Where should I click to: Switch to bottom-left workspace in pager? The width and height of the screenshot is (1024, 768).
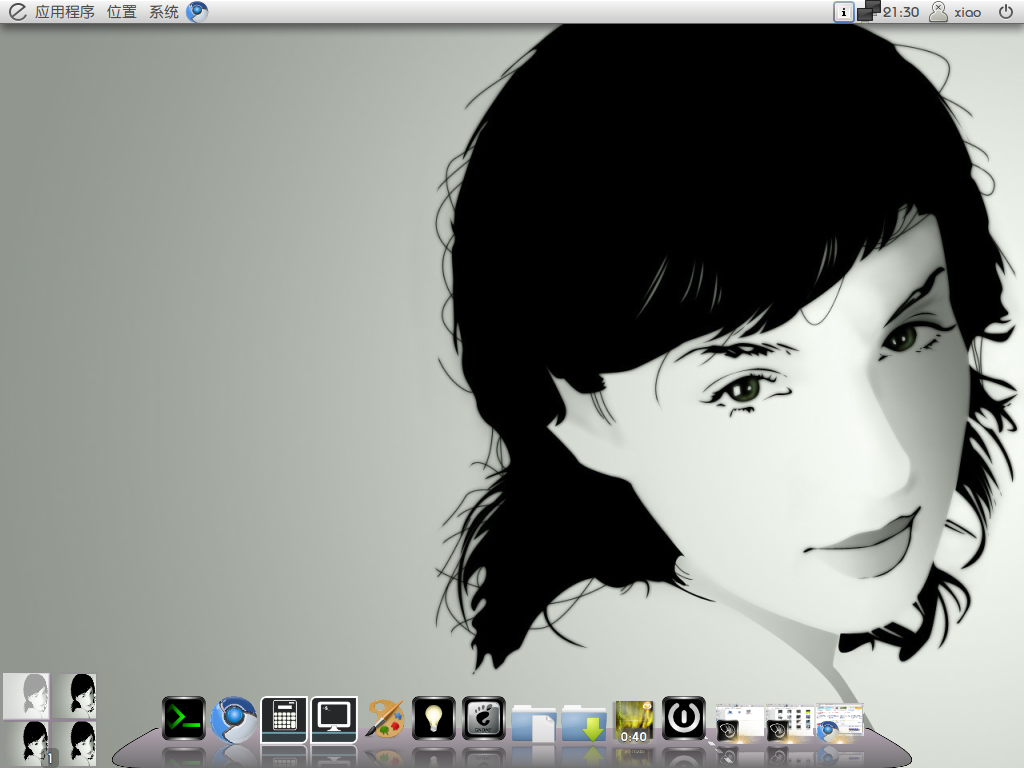pos(26,743)
